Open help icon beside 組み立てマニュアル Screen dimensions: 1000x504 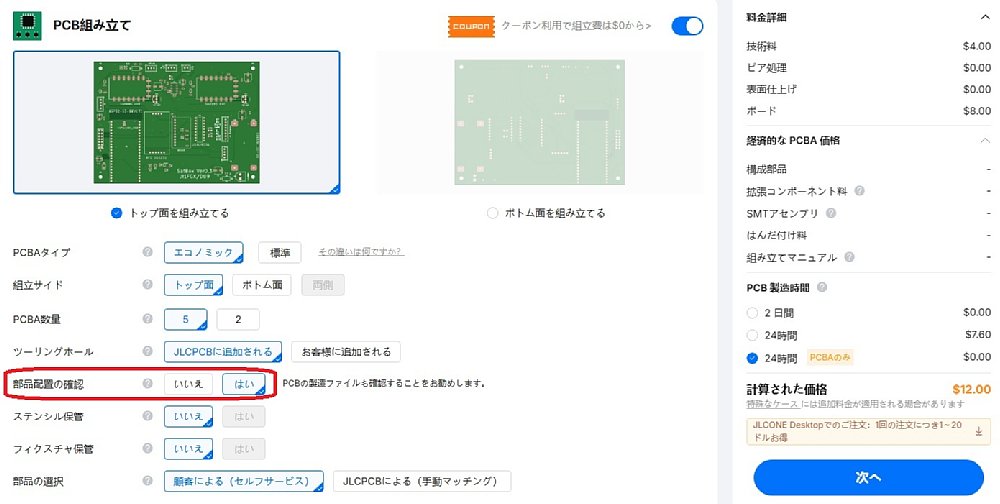click(849, 257)
